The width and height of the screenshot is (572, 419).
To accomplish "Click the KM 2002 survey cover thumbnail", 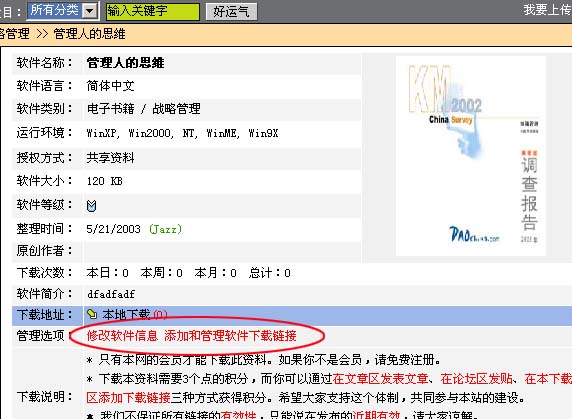I will (x=471, y=156).
